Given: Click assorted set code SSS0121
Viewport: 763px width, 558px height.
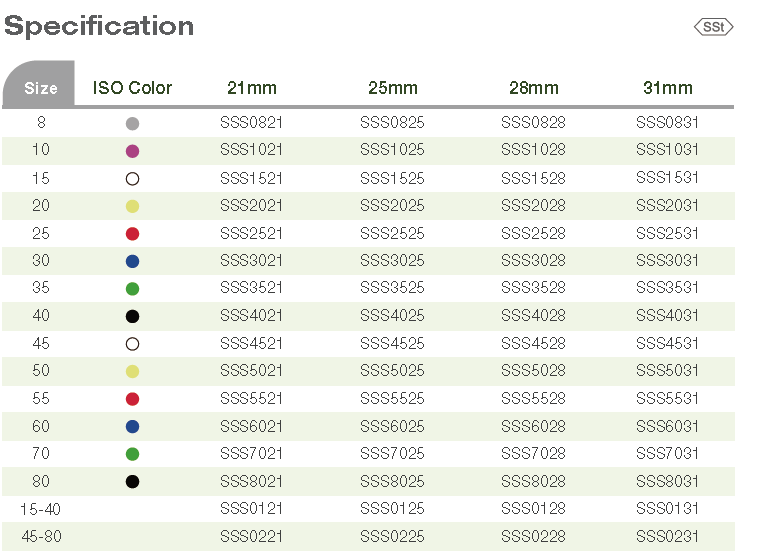Looking at the screenshot, I should pyautogui.click(x=251, y=509).
